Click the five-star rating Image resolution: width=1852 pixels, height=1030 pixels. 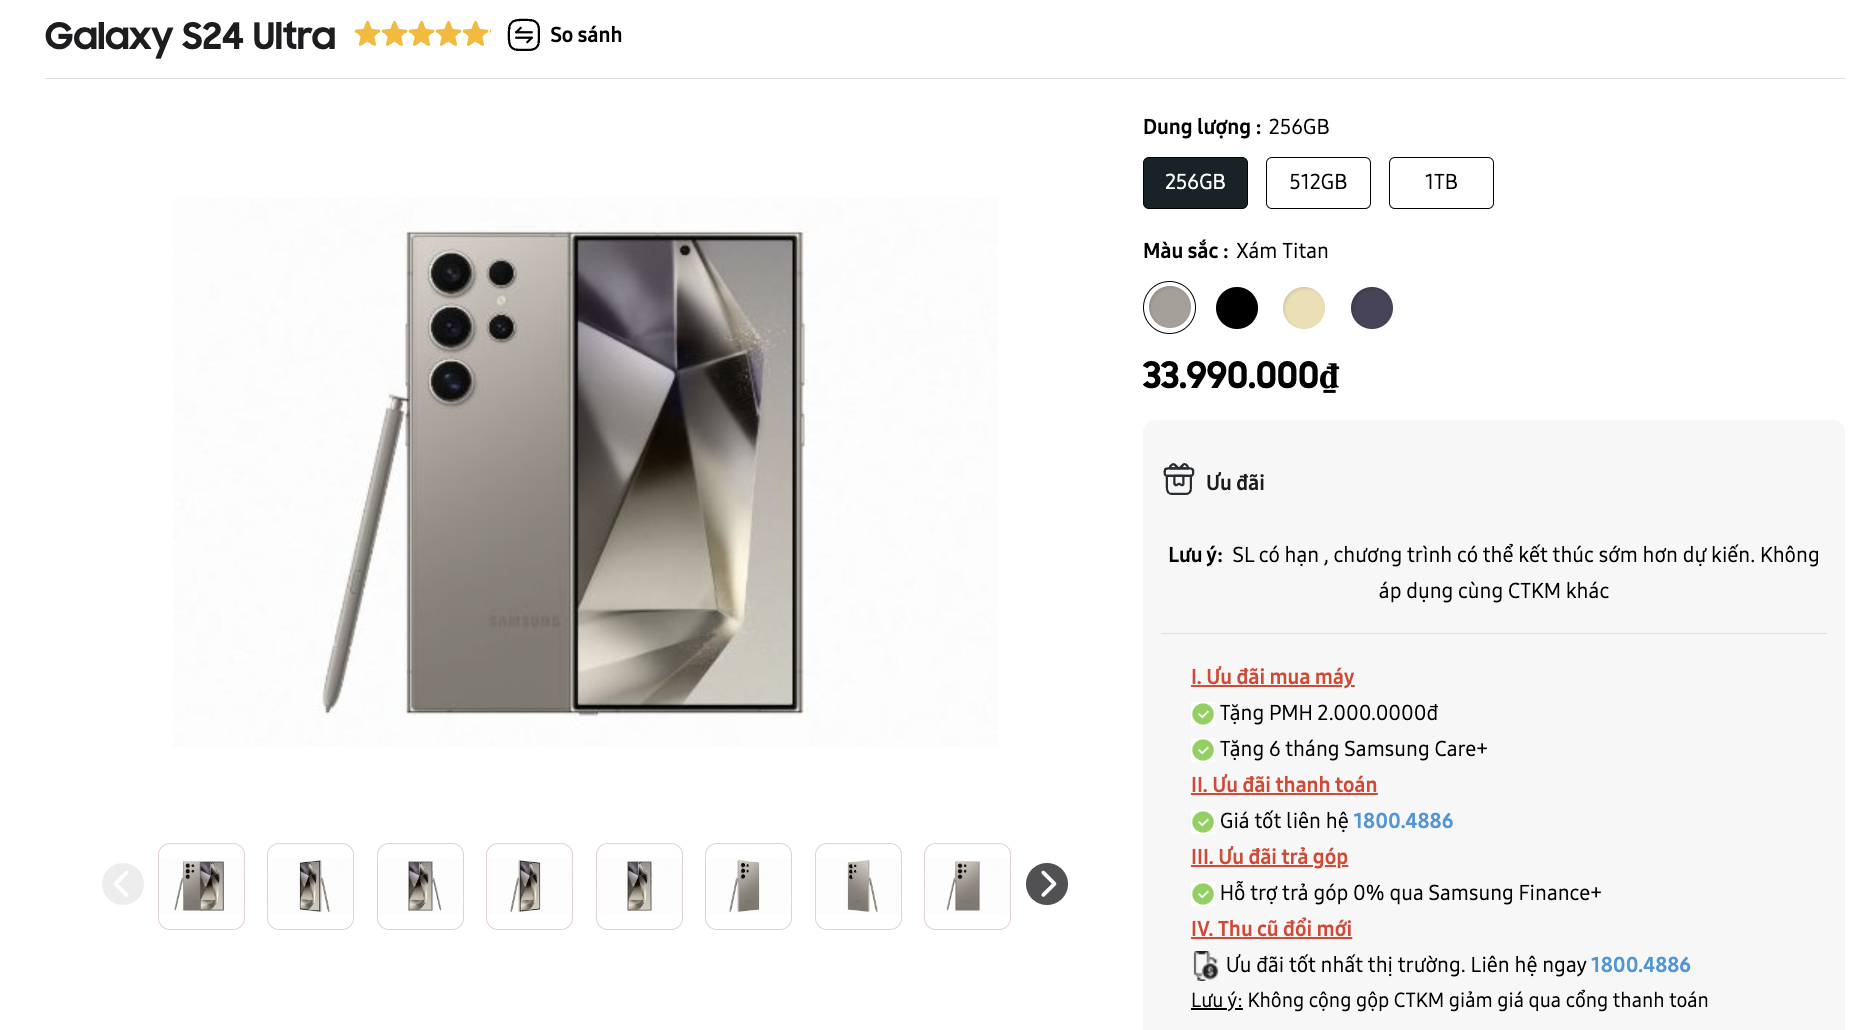click(422, 35)
